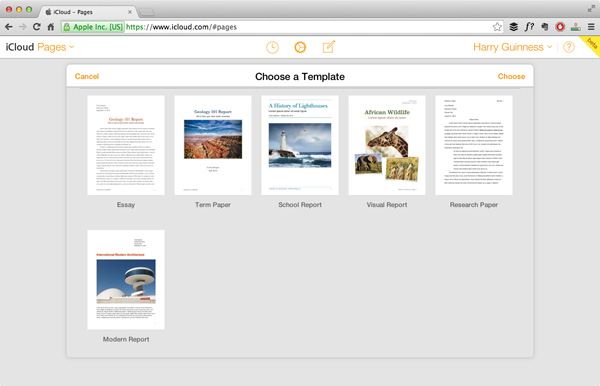Viewport: 600px width, 386px height.
Task: Click the red Opera-style extension icon
Action: [x=560, y=27]
